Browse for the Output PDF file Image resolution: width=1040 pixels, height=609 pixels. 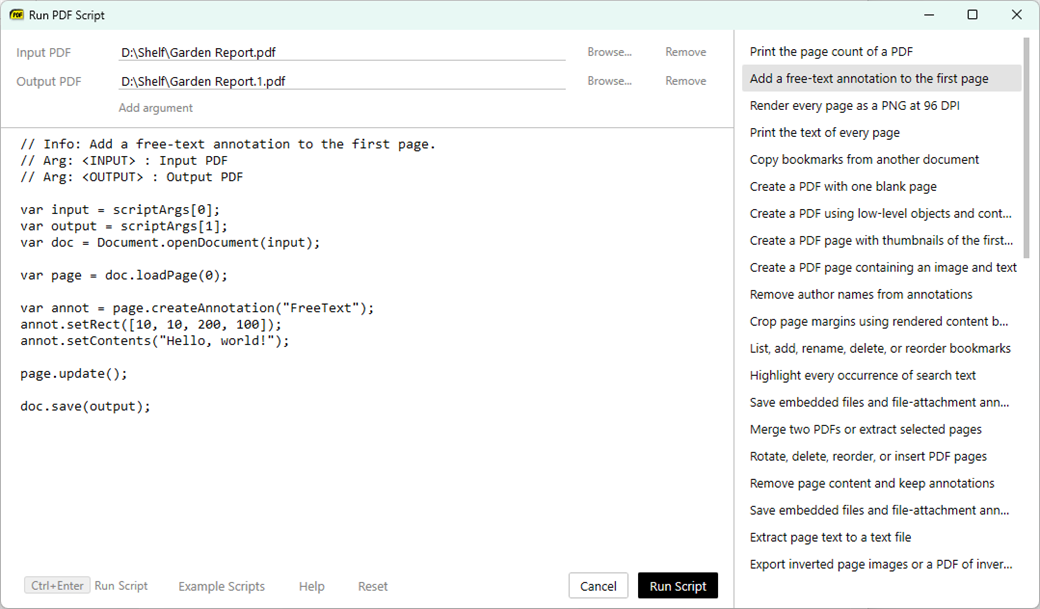coord(609,81)
